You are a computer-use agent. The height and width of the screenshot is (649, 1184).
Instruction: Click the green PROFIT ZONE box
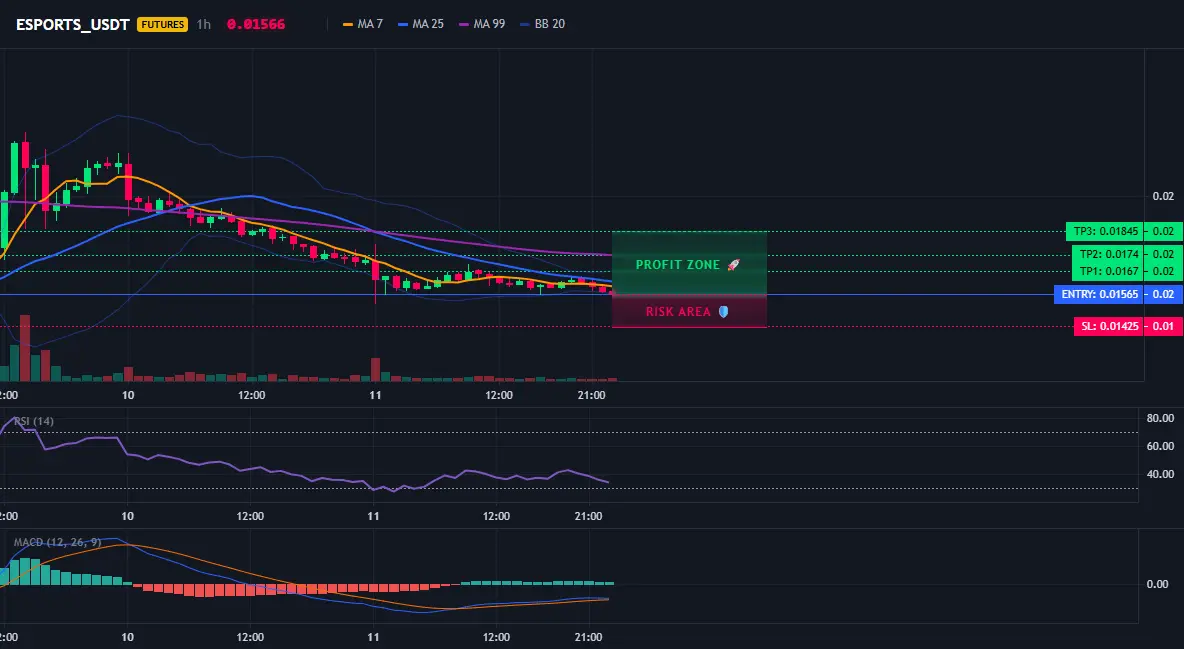coord(689,263)
